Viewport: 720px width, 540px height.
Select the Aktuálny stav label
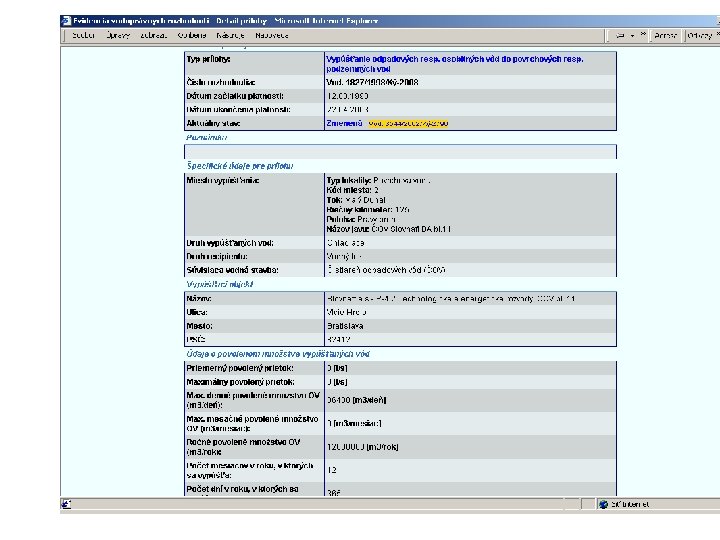coord(213,123)
